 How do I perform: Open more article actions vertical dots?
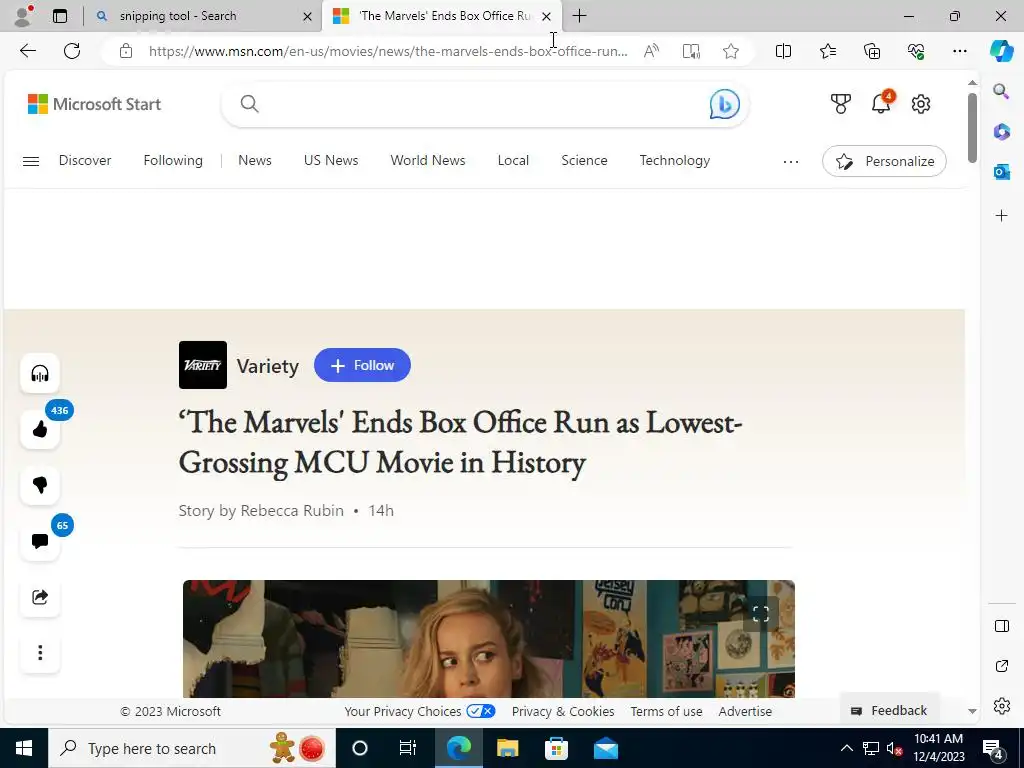coord(40,652)
